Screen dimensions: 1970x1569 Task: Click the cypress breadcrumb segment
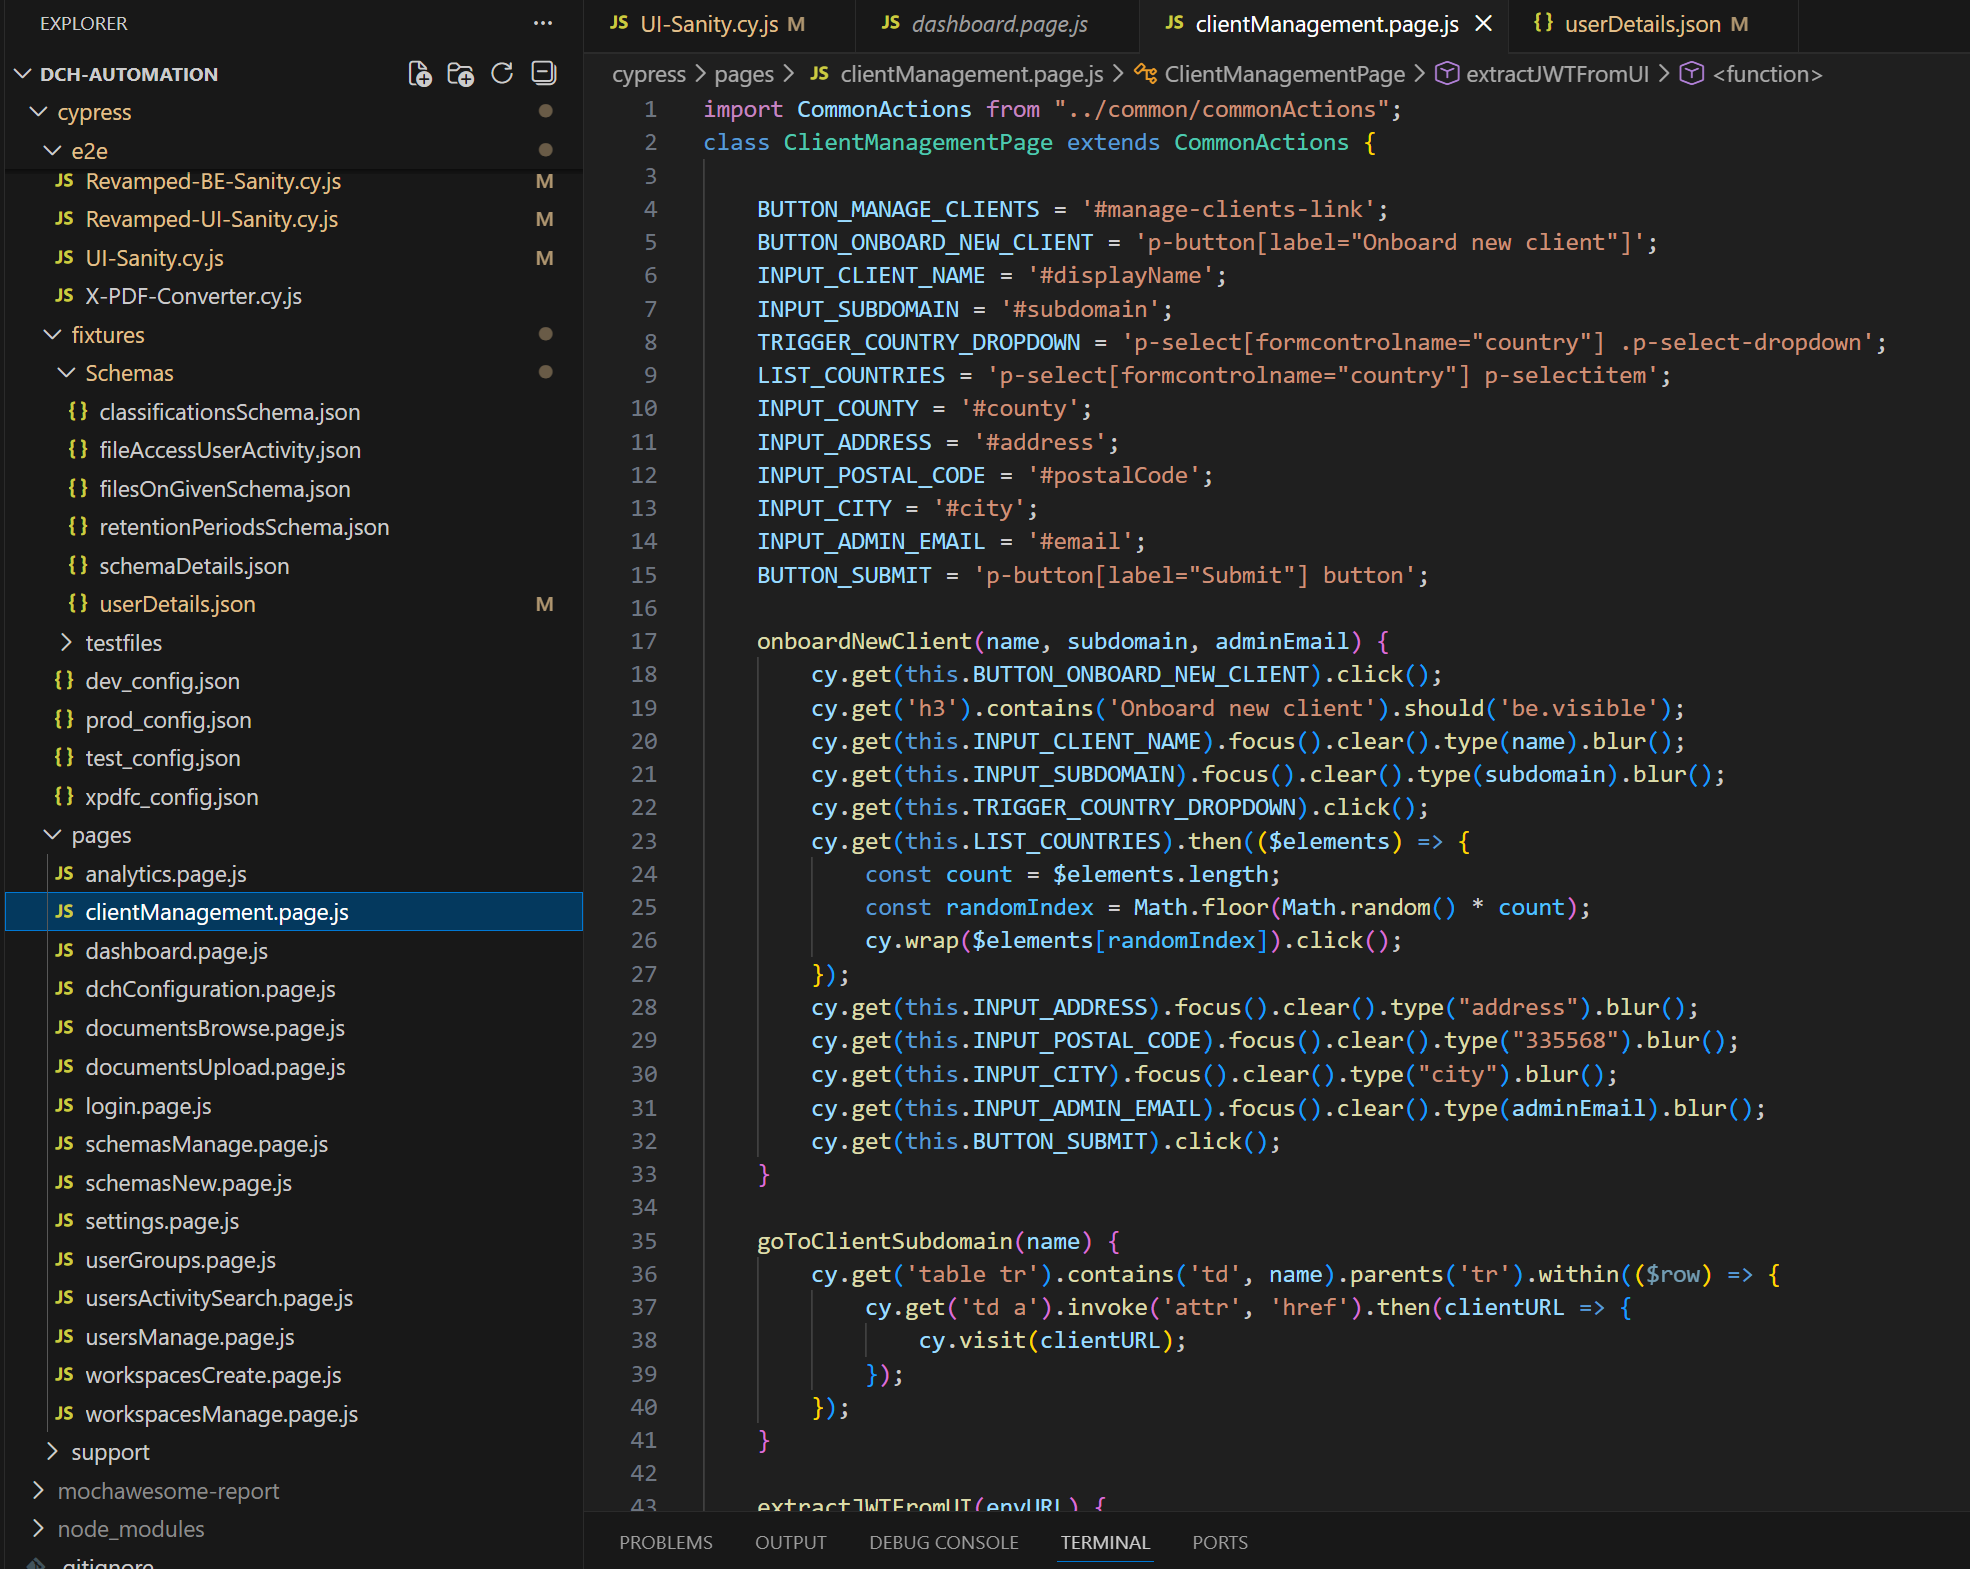(x=649, y=74)
